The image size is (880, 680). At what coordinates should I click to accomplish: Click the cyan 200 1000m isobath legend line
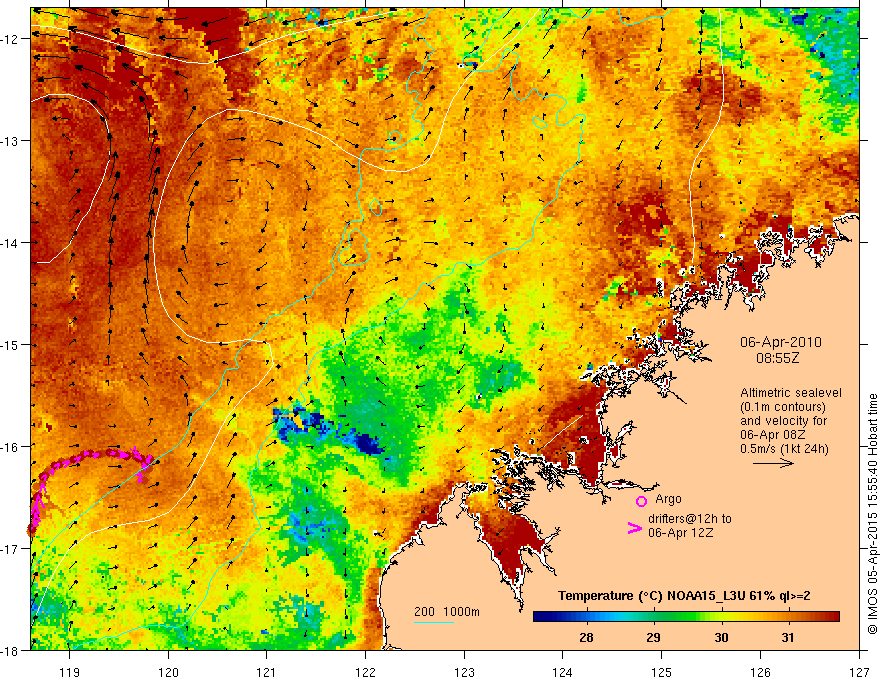[x=434, y=622]
